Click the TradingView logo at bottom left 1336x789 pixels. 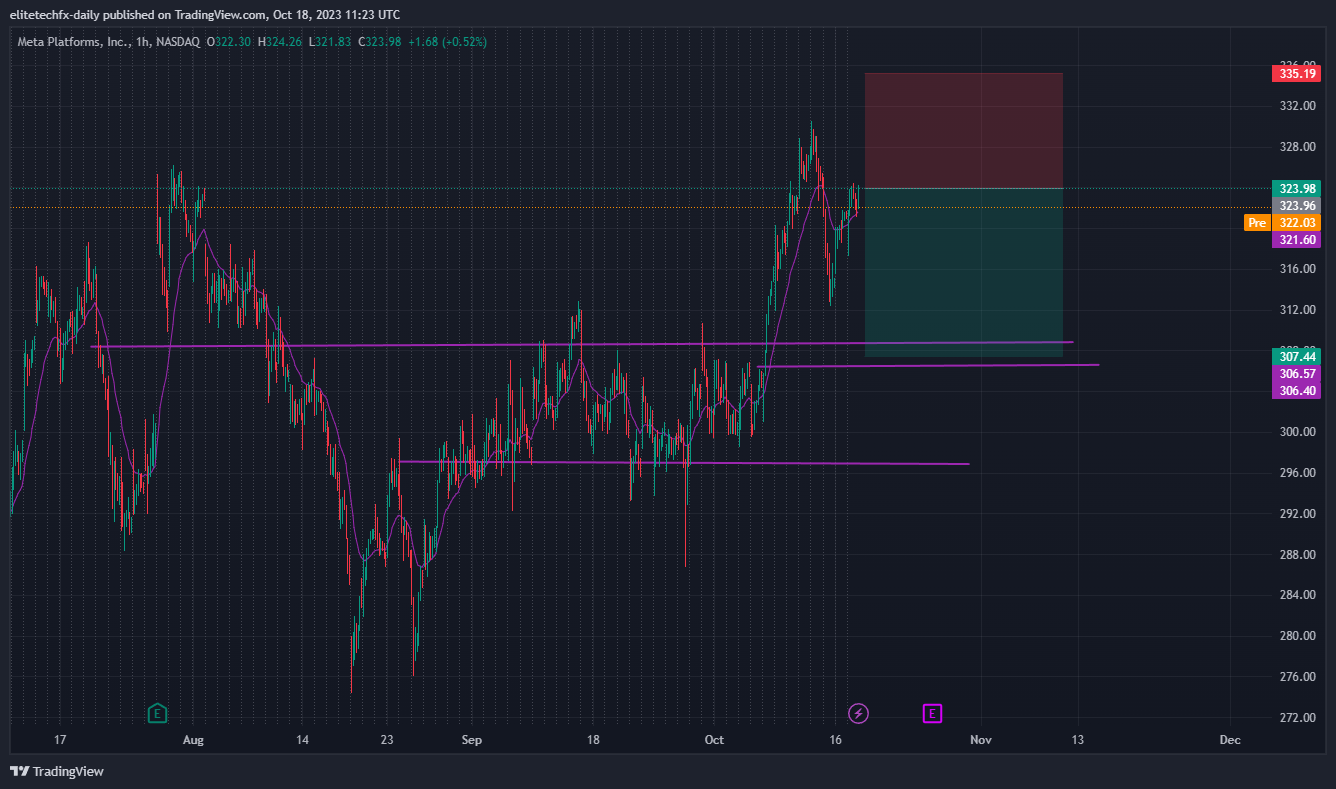[x=57, y=771]
